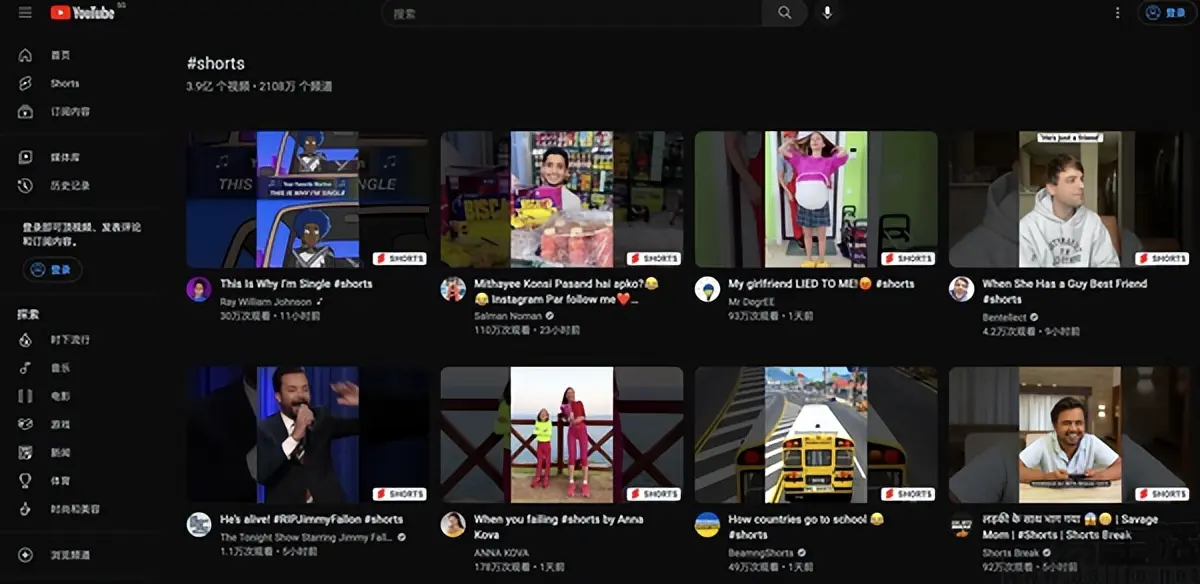Click the sidebar sign-in (登录) button
The height and width of the screenshot is (584, 1200).
(x=52, y=269)
